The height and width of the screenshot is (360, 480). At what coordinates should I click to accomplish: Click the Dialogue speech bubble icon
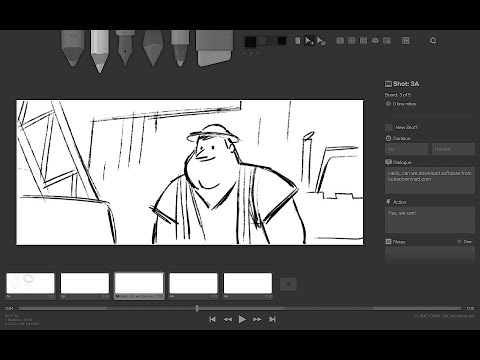[x=388, y=162]
